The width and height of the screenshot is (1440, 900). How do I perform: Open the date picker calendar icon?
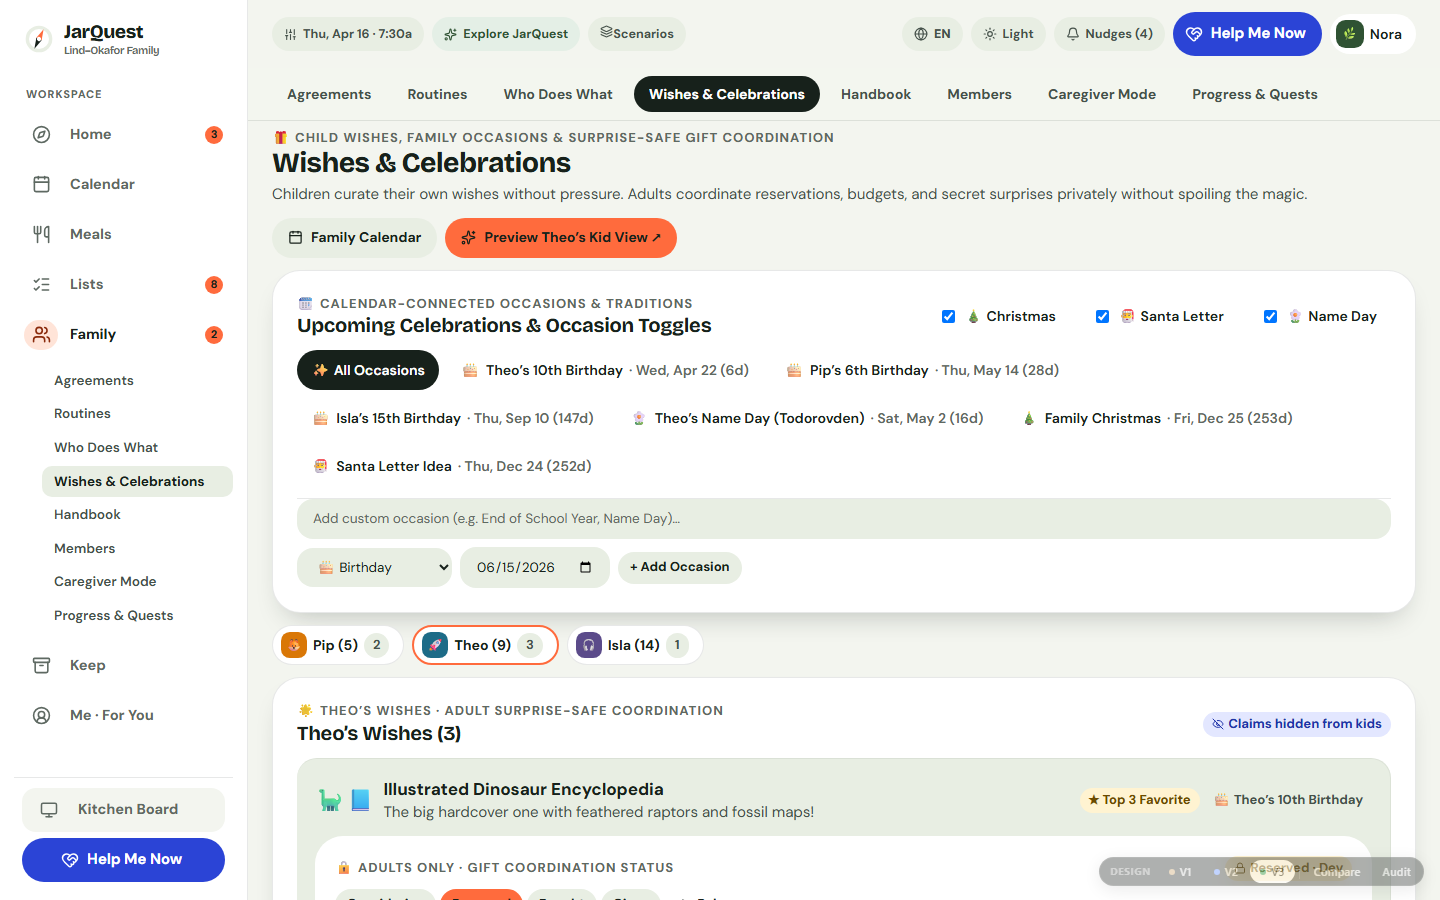pos(586,567)
